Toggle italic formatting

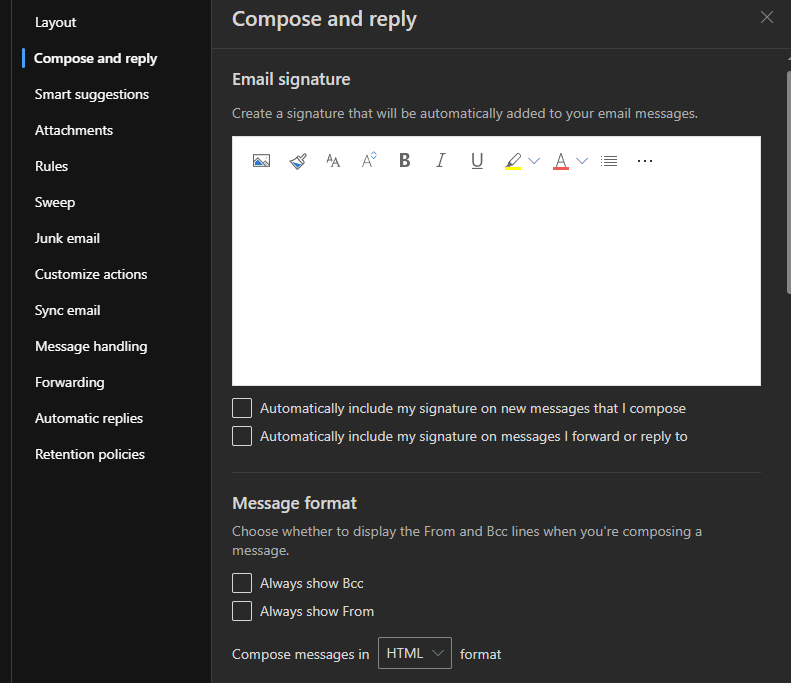point(441,160)
